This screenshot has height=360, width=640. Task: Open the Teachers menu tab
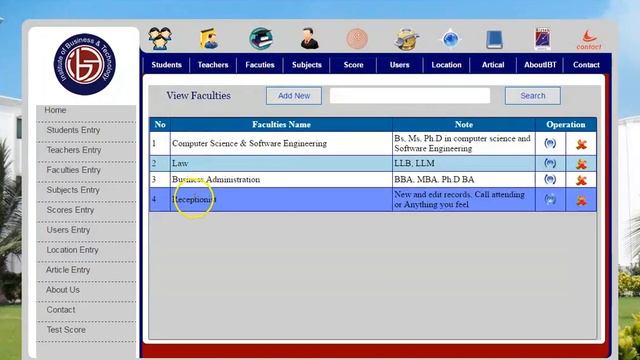213,65
